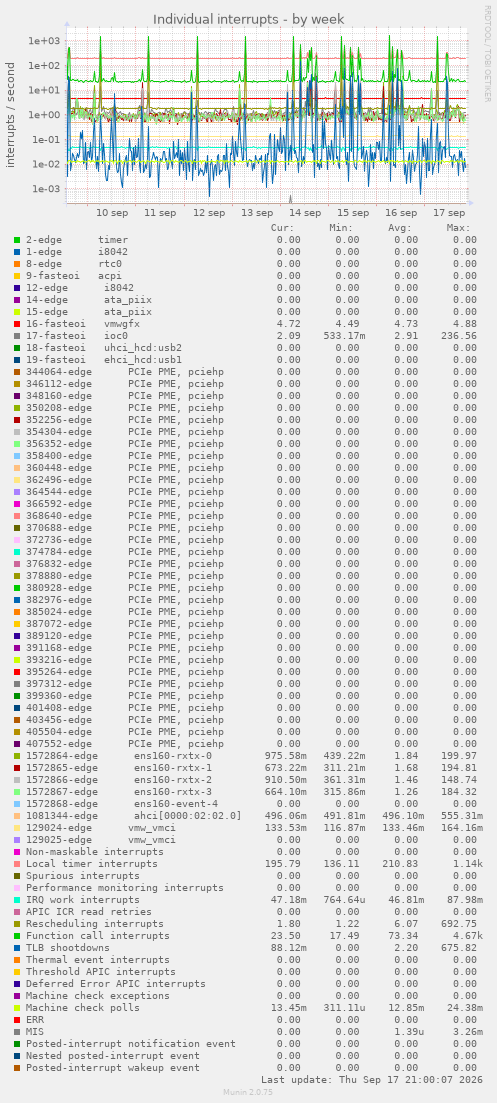The image size is (497, 1103).
Task: Click the Local timer interrupts color swatch
Action: coord(17,864)
